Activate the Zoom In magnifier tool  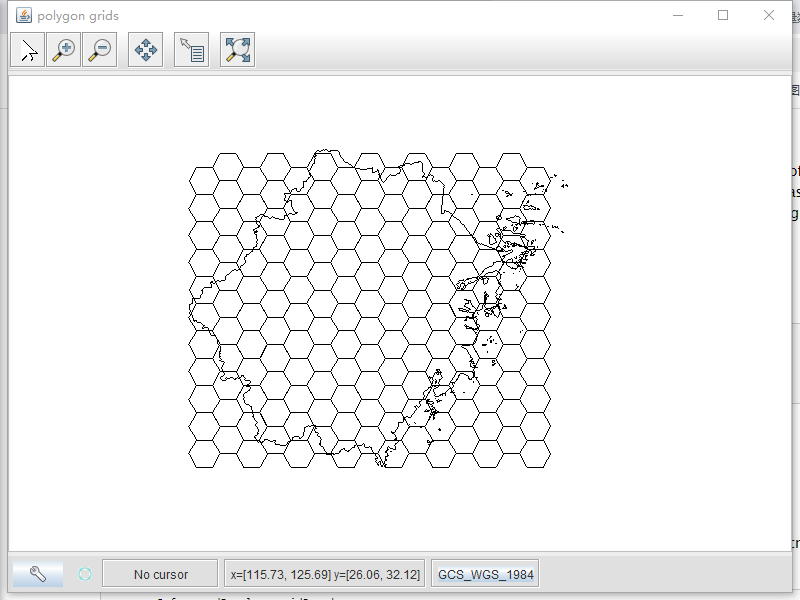point(62,48)
